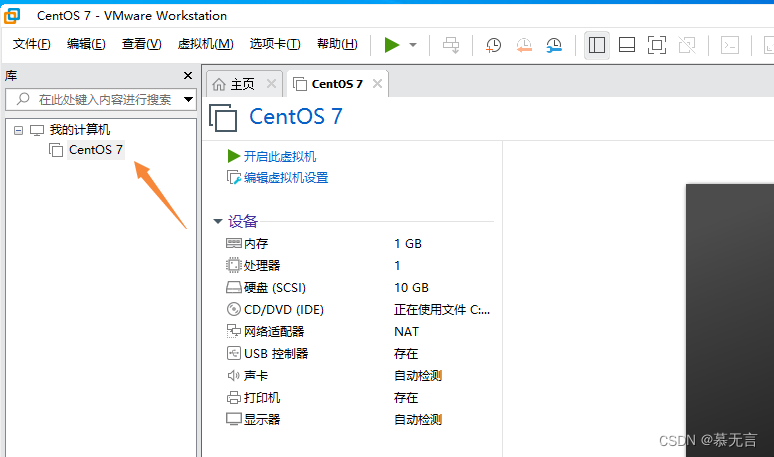Toggle the thumbnail bar view icon
The width and height of the screenshot is (774, 457).
point(627,45)
